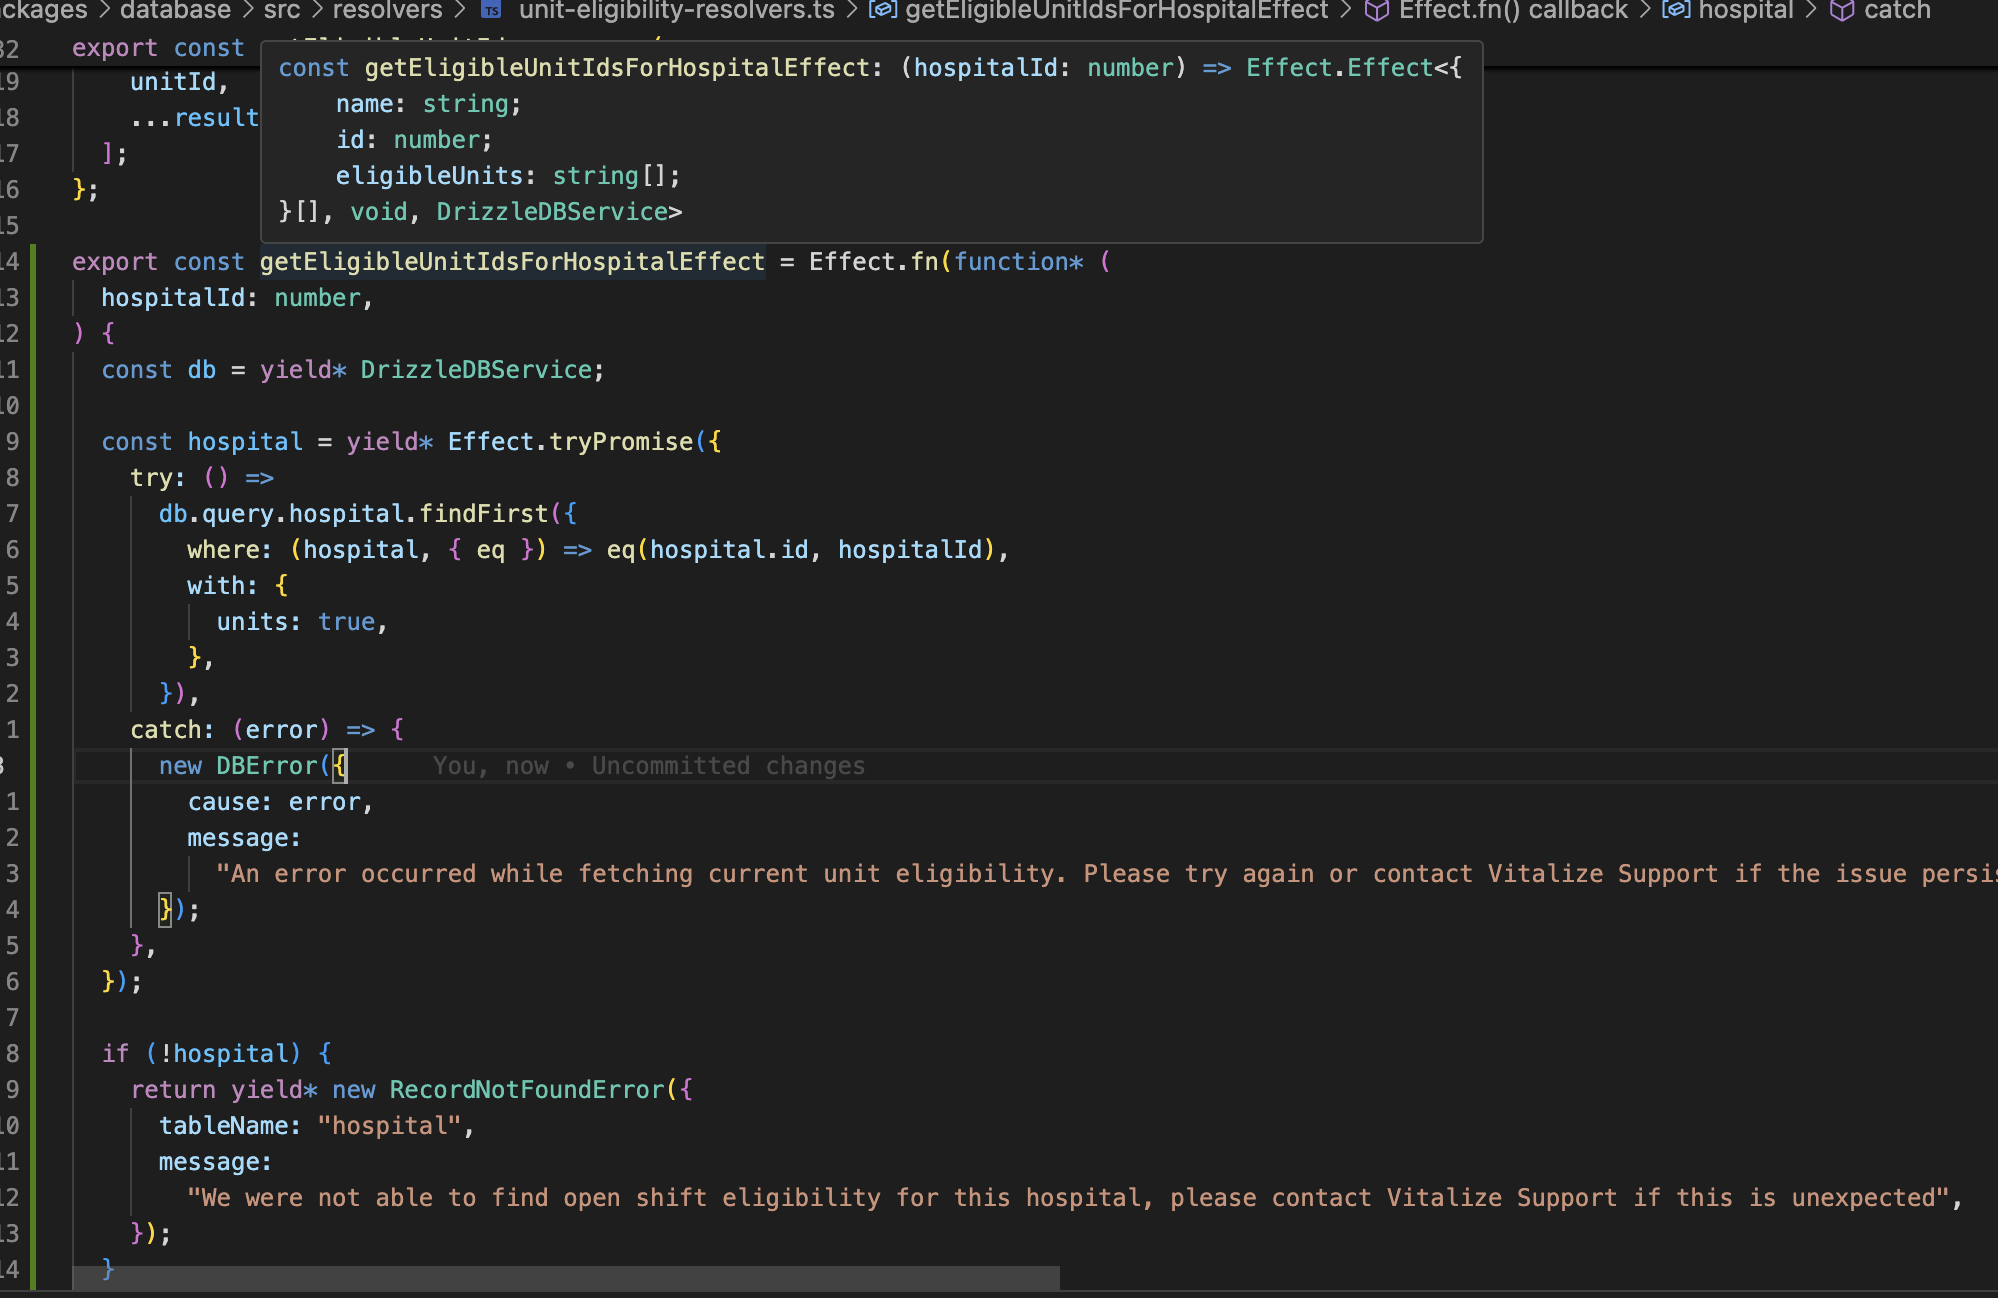
Task: Place cursor on 'tableName' property
Action: point(222,1126)
